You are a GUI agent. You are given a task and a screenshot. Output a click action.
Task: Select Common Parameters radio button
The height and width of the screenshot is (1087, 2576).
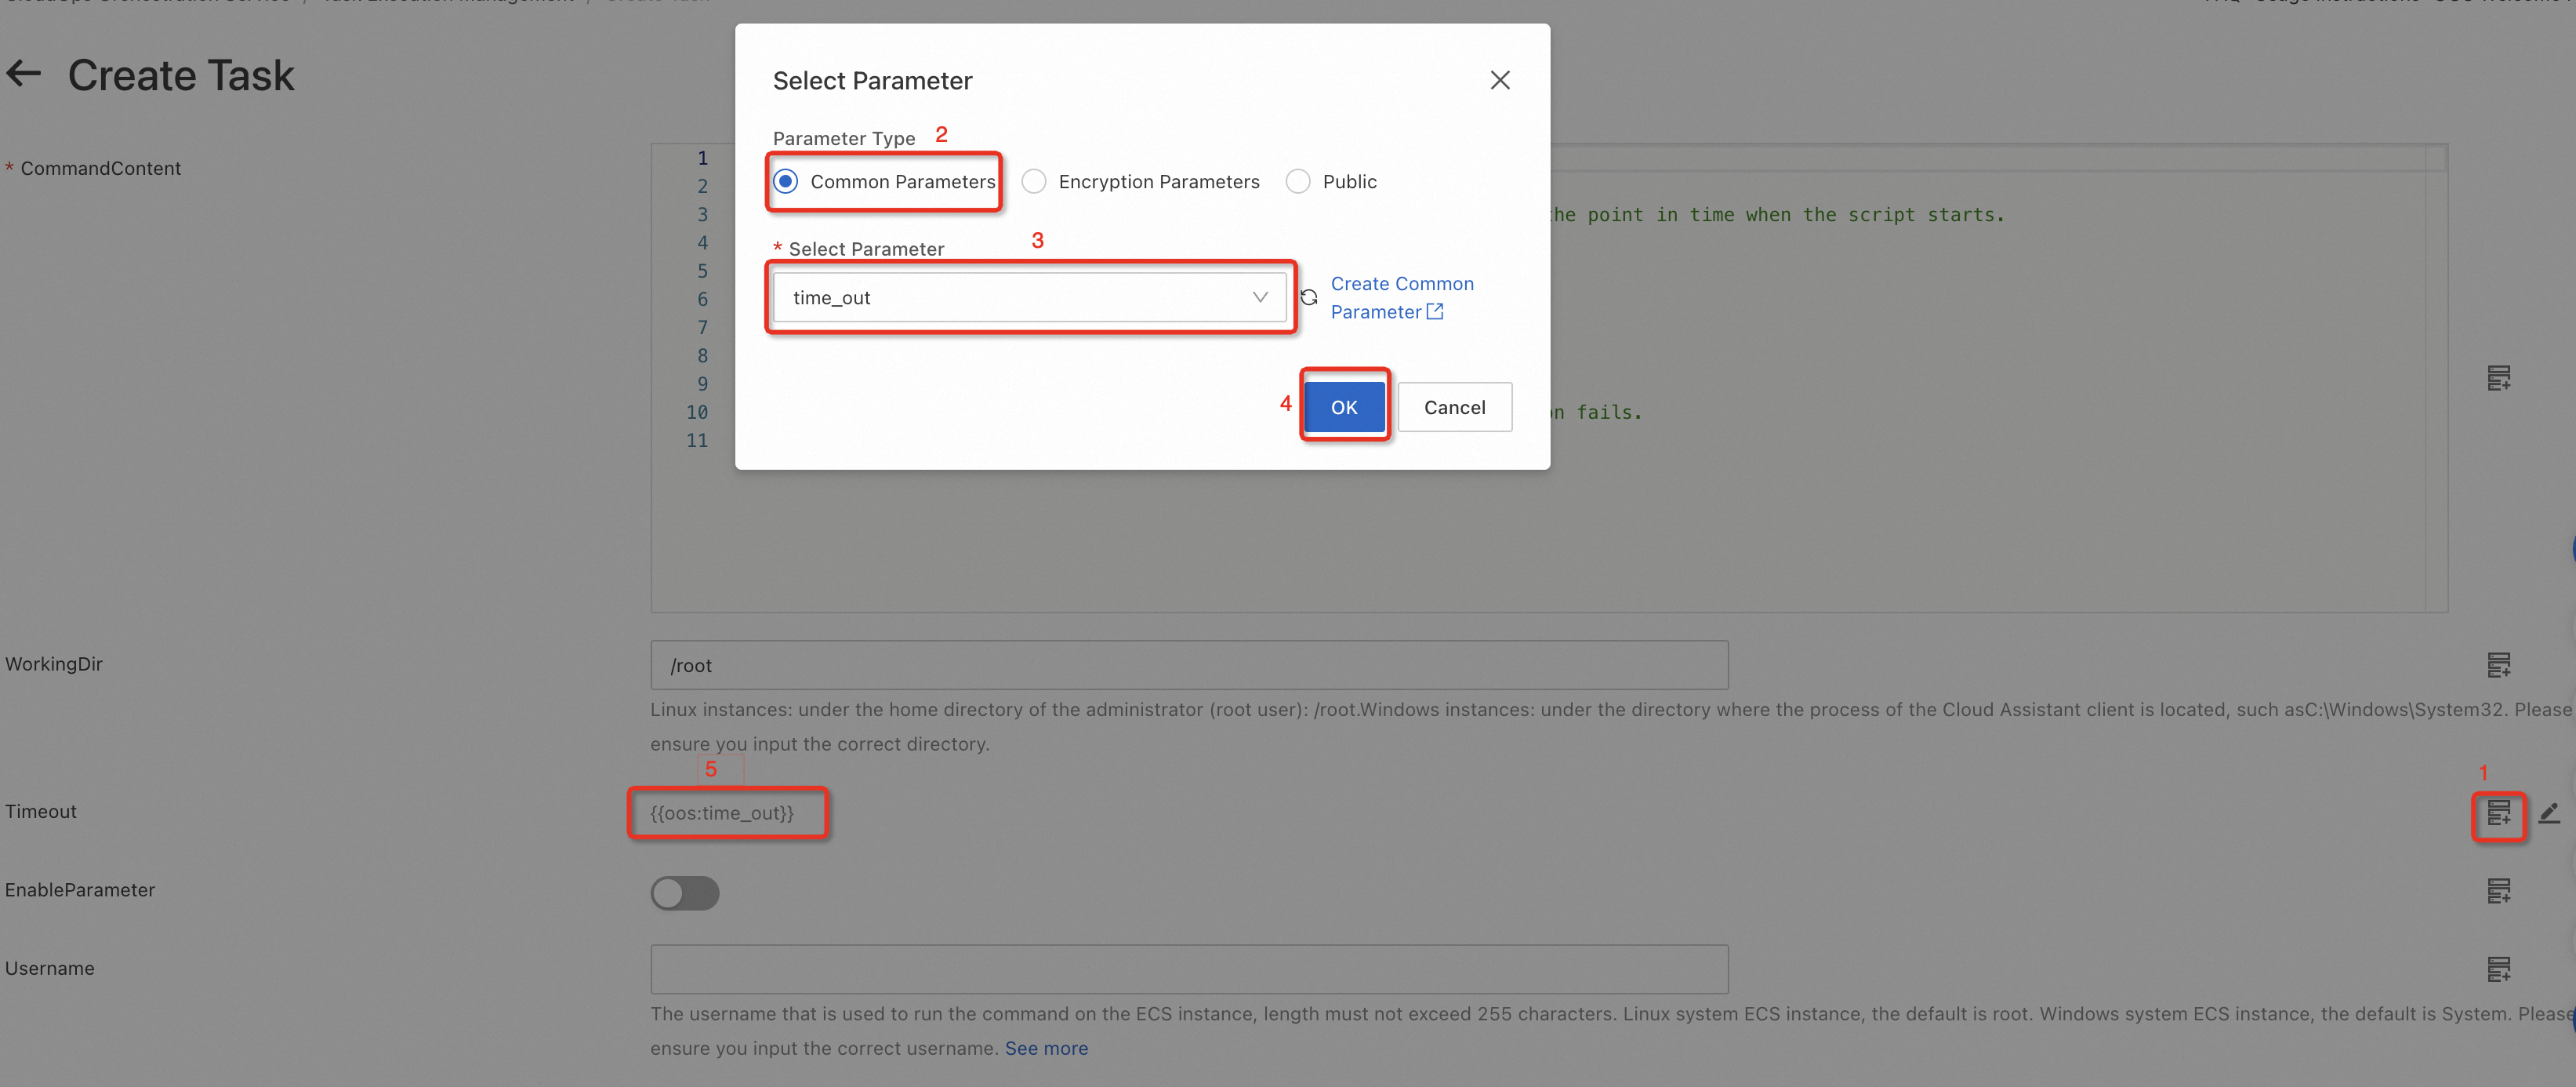pos(786,182)
